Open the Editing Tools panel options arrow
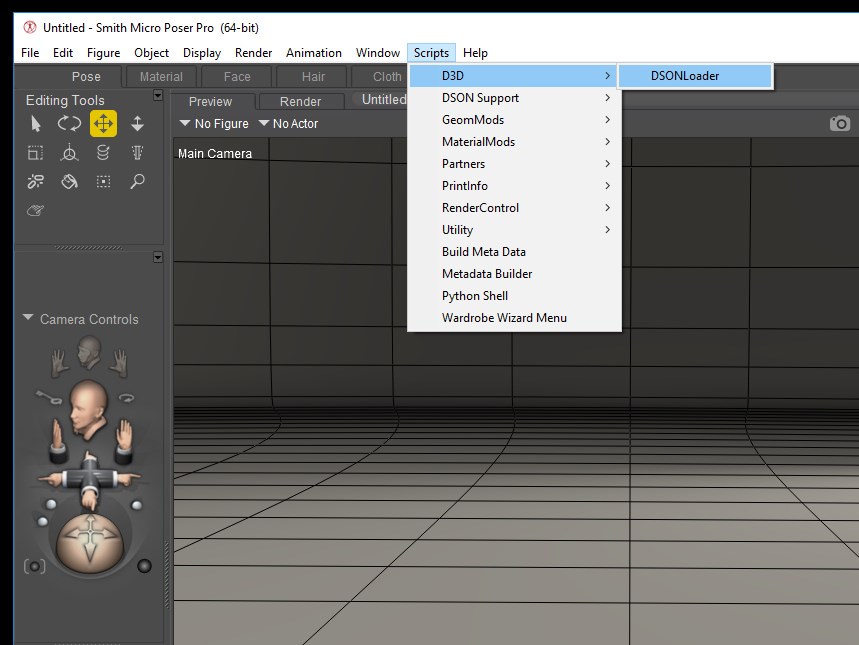 [158, 95]
